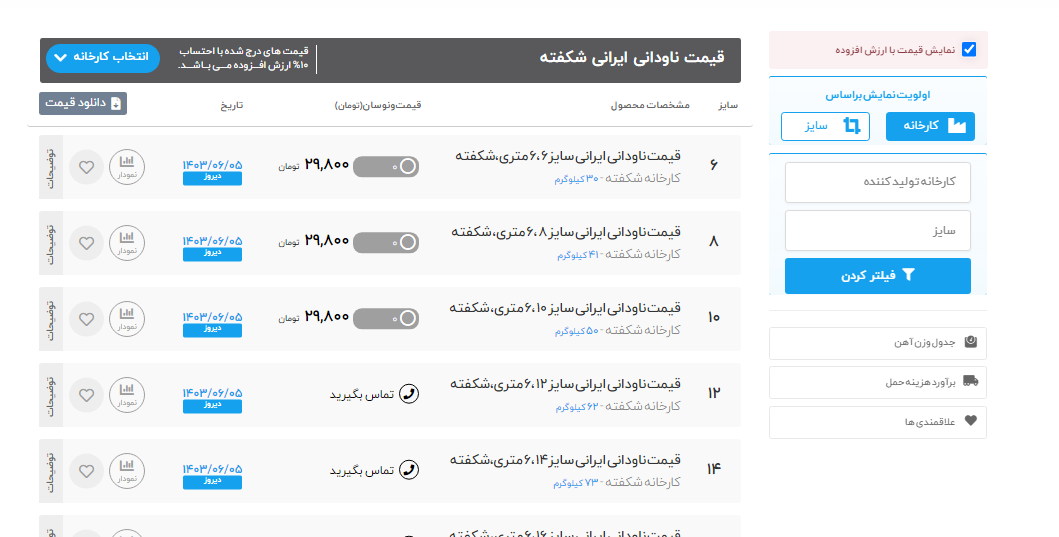Open برآورد هزینه حمل shipping estimate

click(x=877, y=382)
